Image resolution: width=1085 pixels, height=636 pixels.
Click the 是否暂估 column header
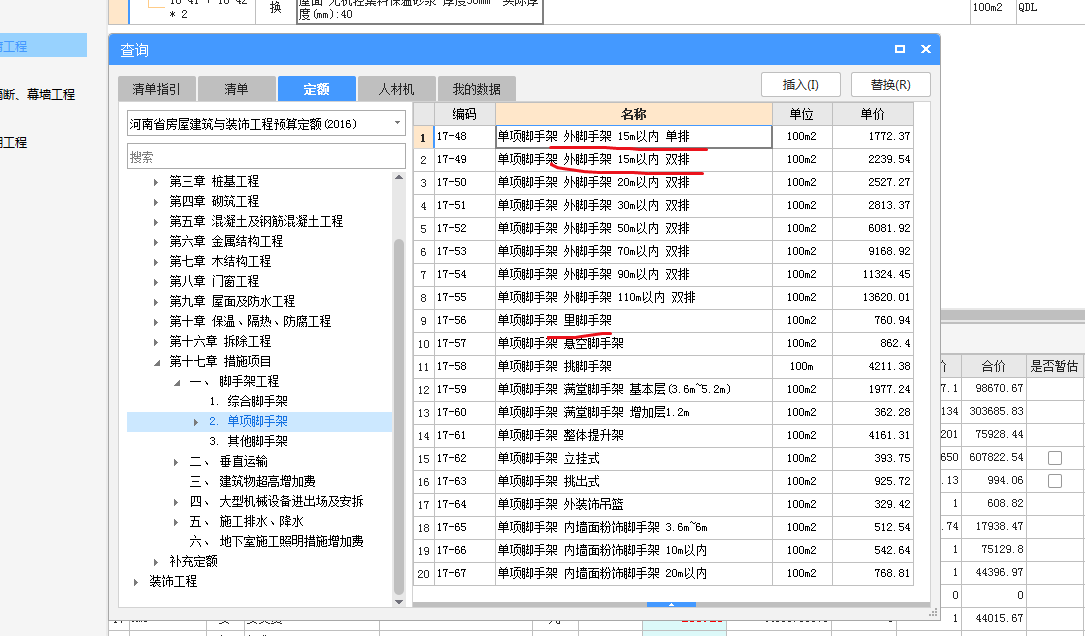tap(1055, 367)
